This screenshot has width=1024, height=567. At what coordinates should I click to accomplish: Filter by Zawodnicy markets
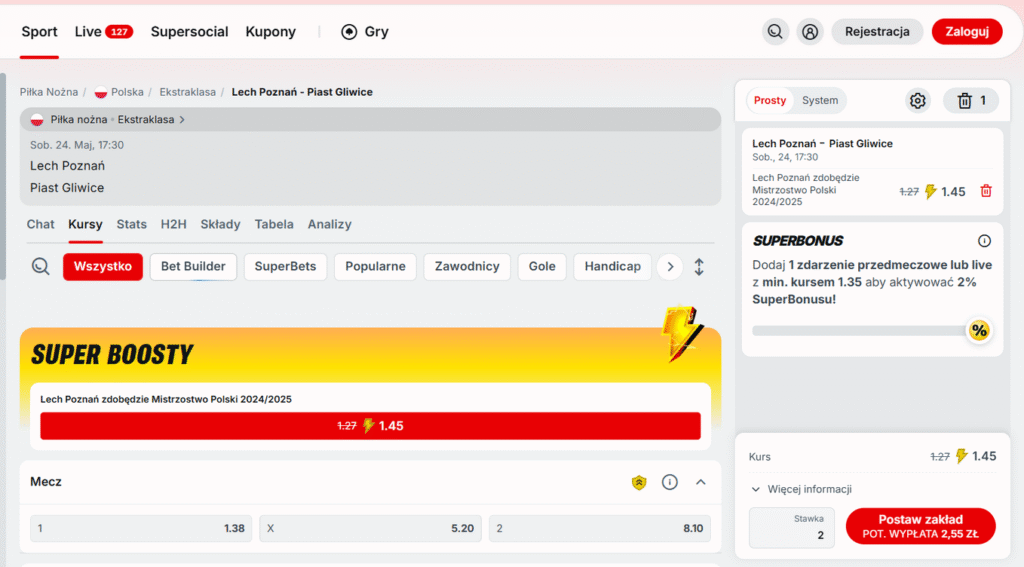click(467, 267)
